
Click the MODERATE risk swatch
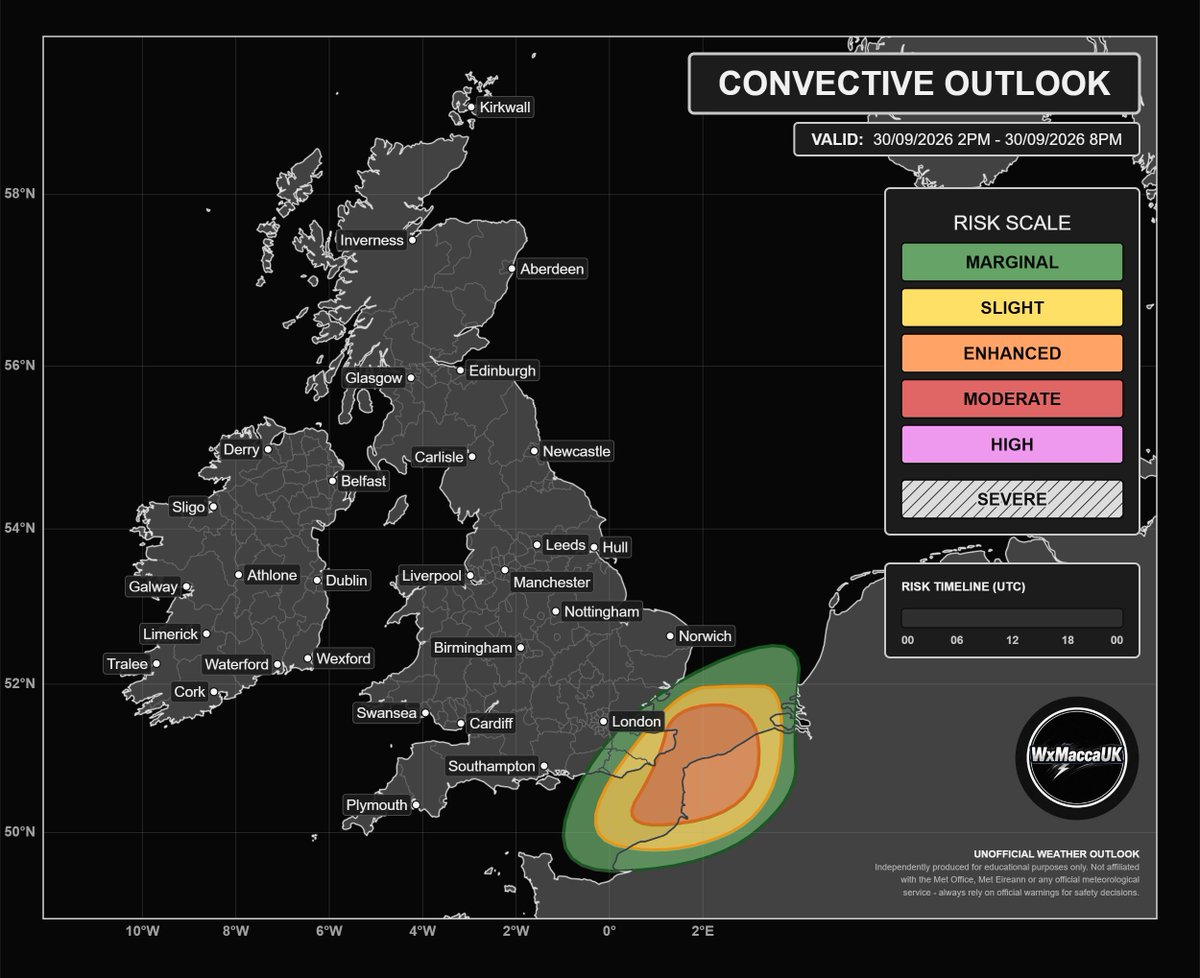pos(1012,399)
